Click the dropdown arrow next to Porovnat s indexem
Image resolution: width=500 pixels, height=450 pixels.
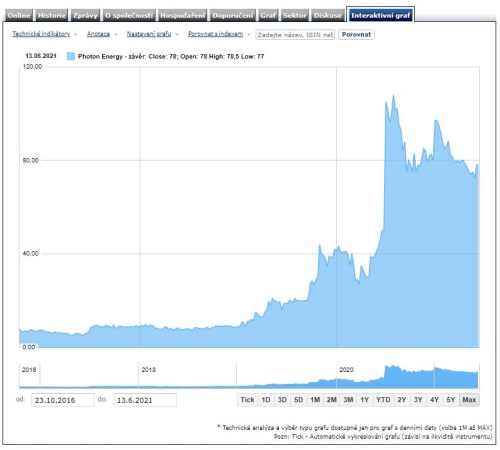[x=248, y=34]
